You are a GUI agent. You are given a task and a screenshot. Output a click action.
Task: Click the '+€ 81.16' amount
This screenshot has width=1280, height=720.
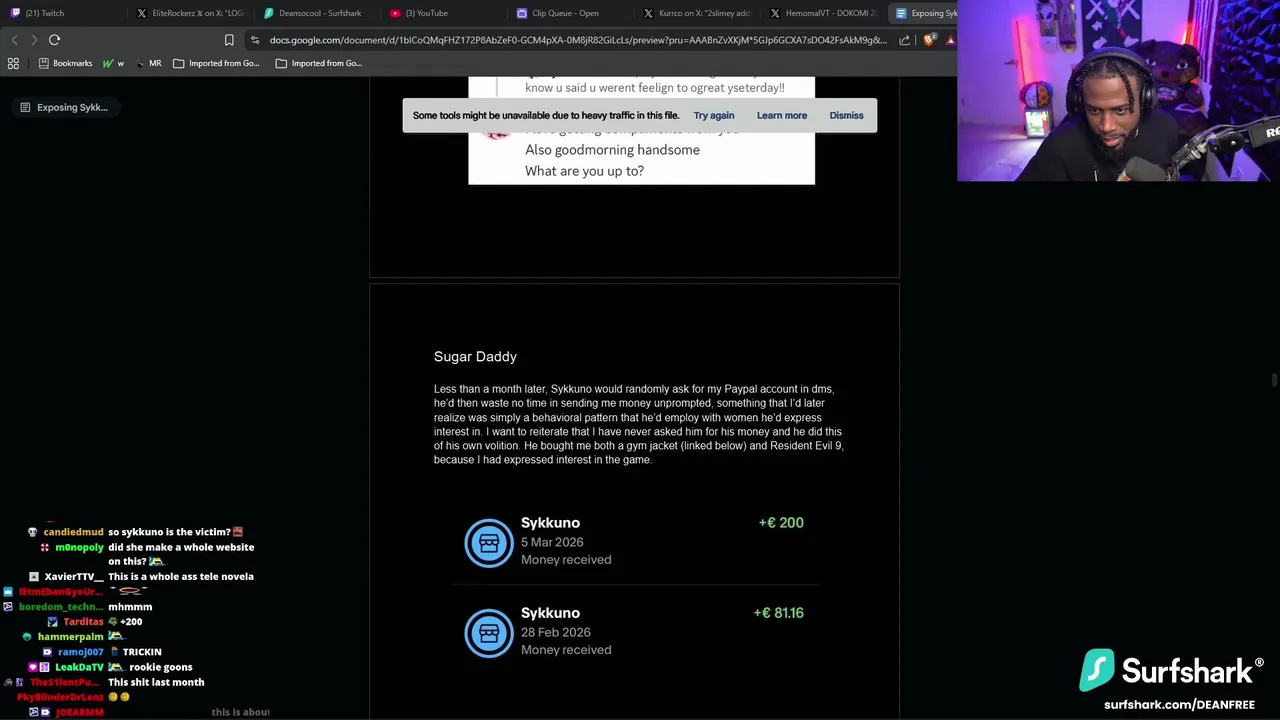(x=778, y=612)
